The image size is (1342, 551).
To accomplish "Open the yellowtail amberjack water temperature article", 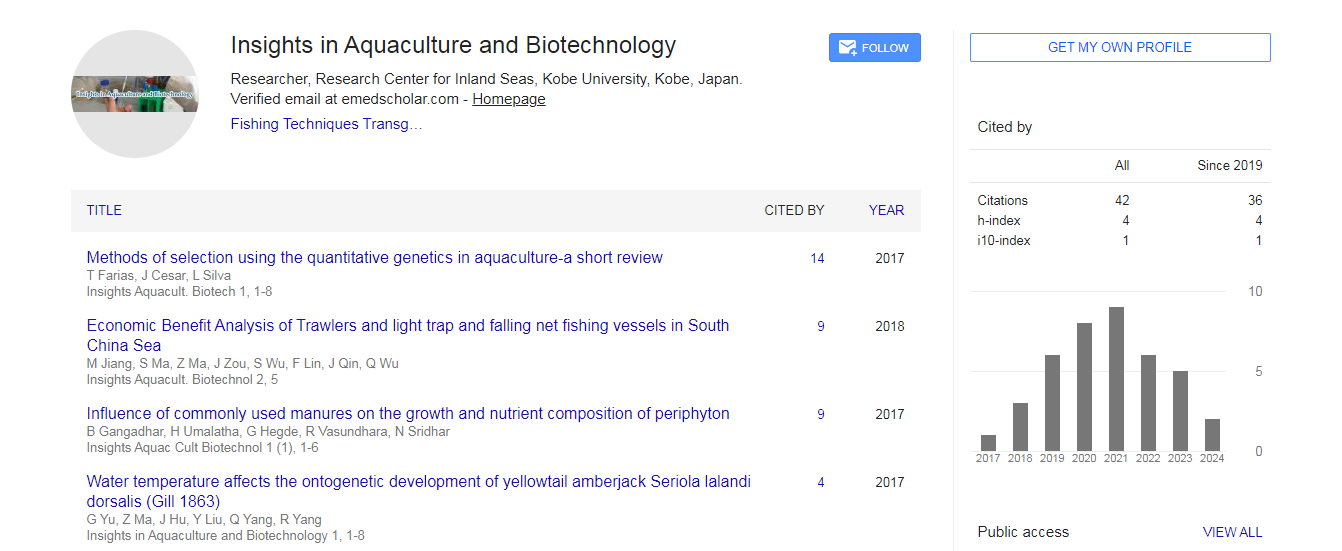I will [x=418, y=482].
